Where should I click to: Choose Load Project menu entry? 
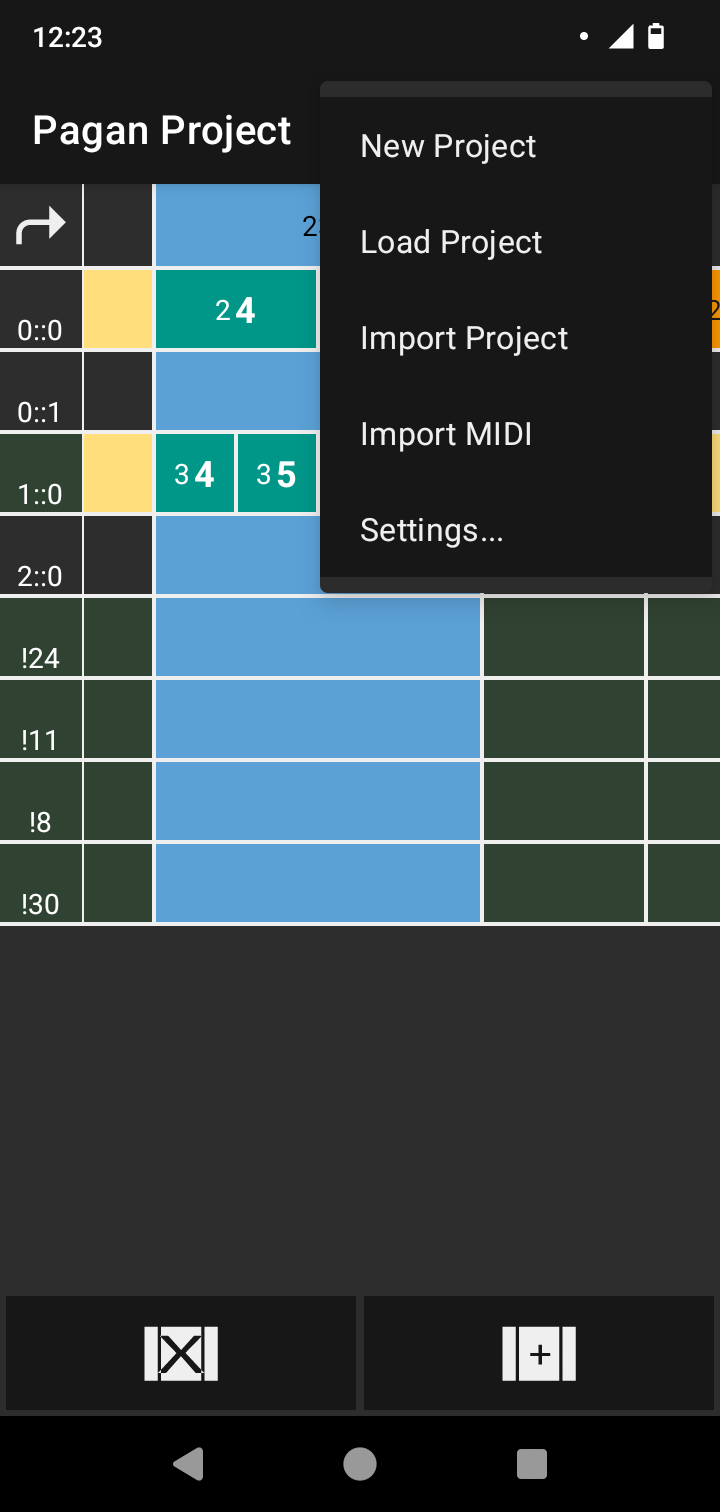[451, 242]
